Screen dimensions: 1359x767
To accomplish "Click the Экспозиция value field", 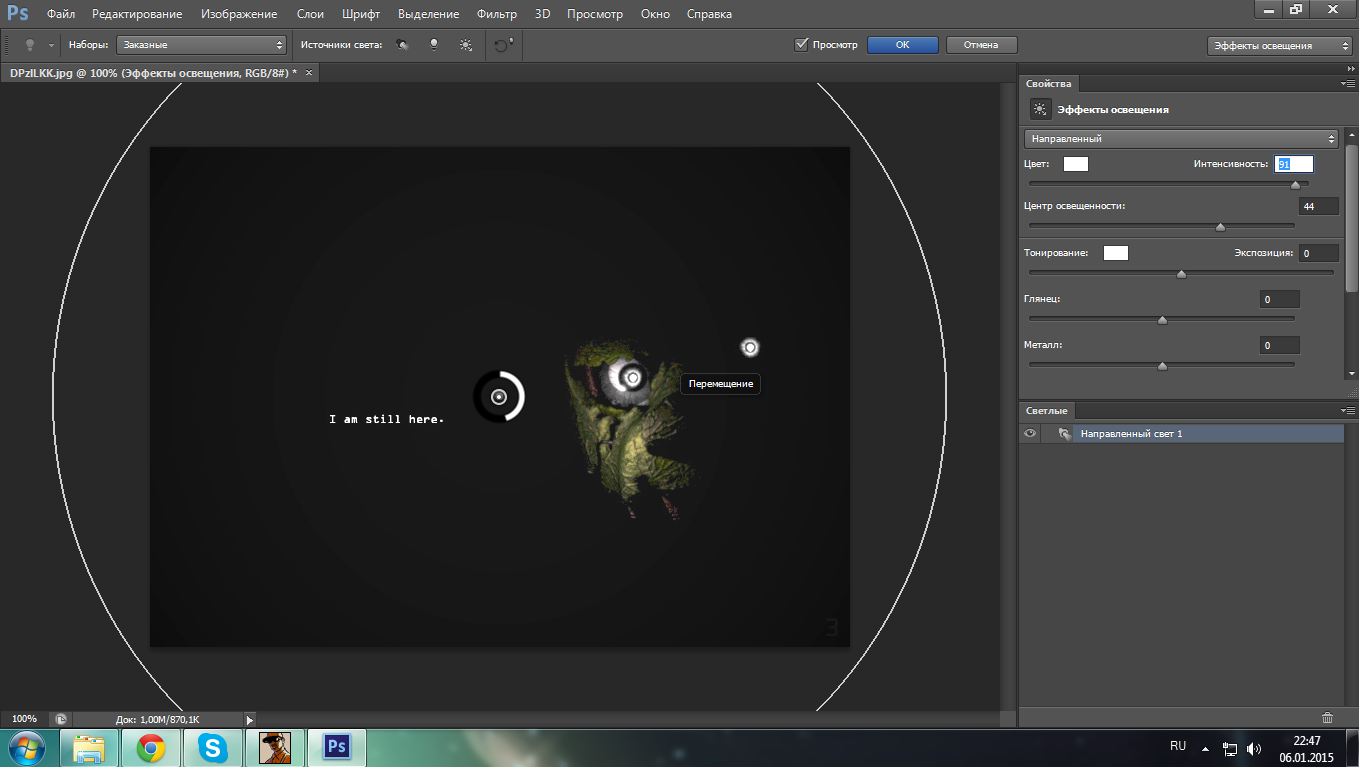I will [x=1319, y=253].
